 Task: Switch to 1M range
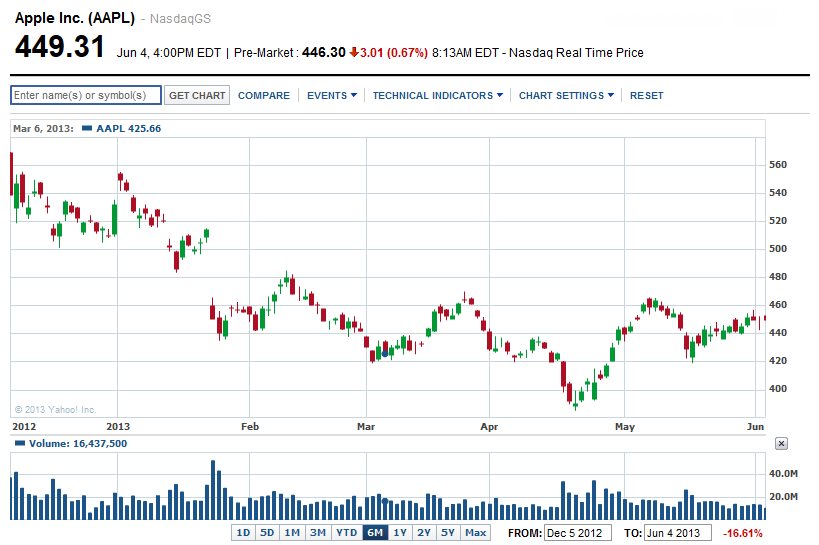[292, 532]
